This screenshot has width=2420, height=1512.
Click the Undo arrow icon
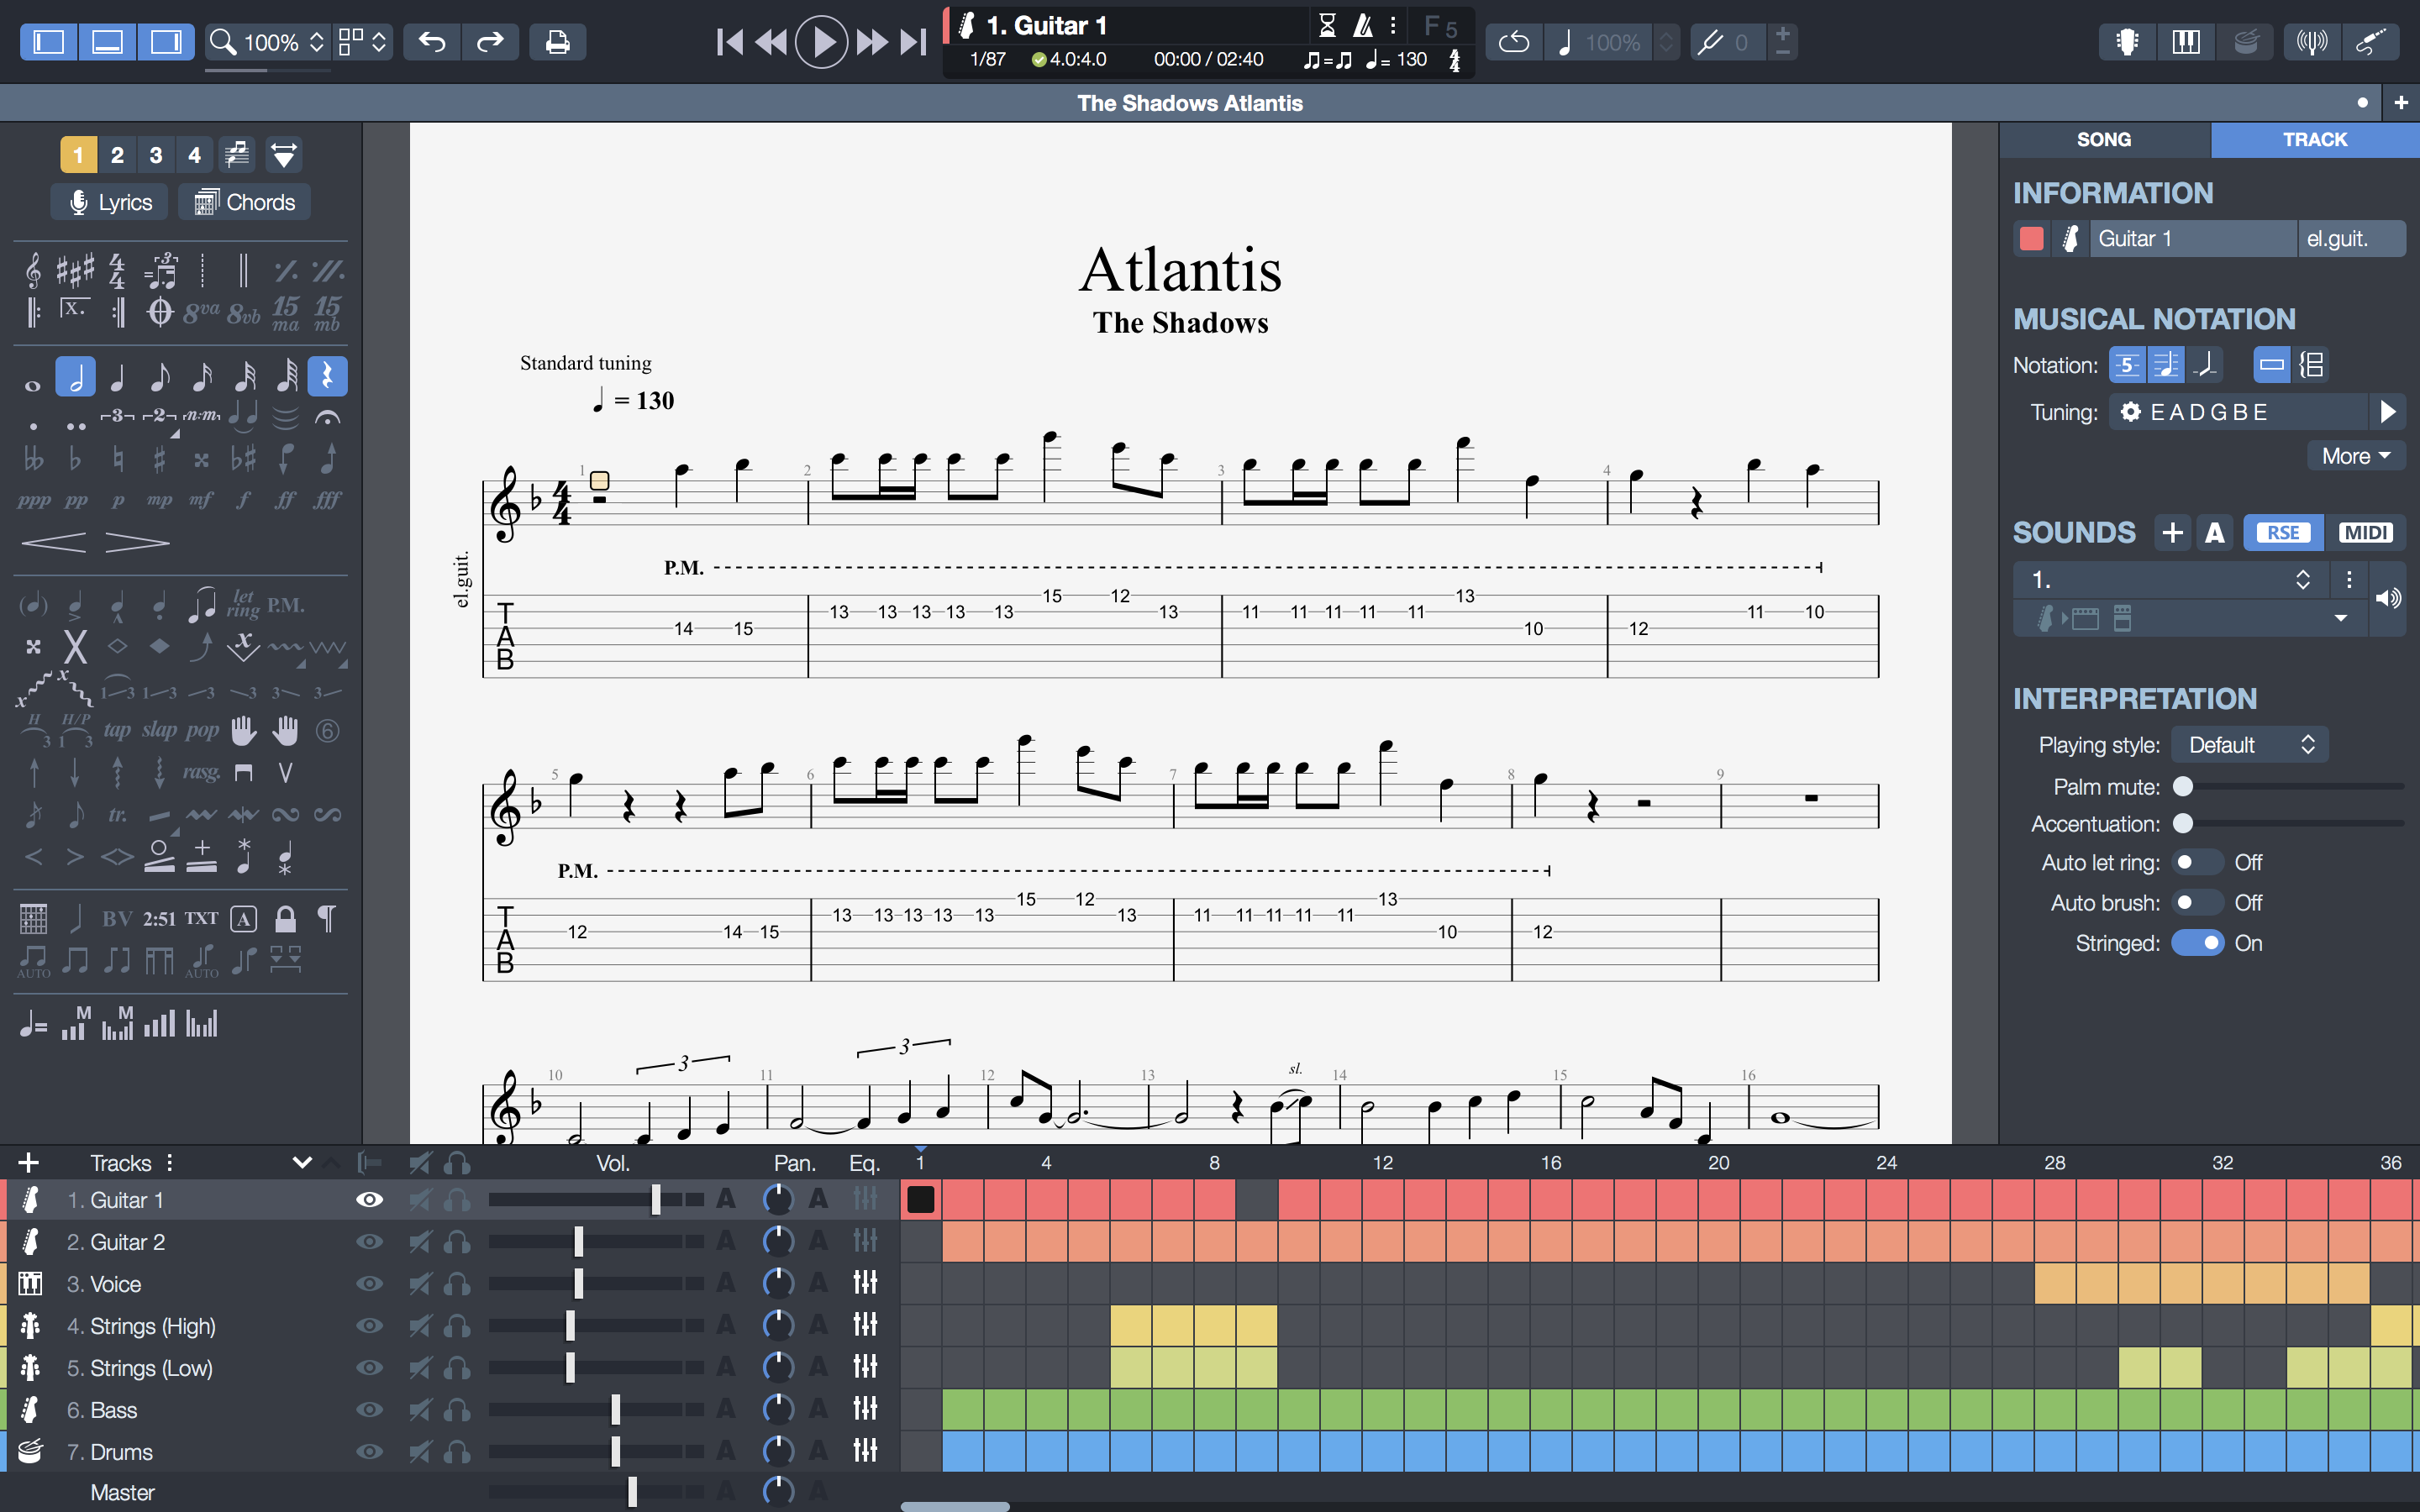tap(432, 42)
